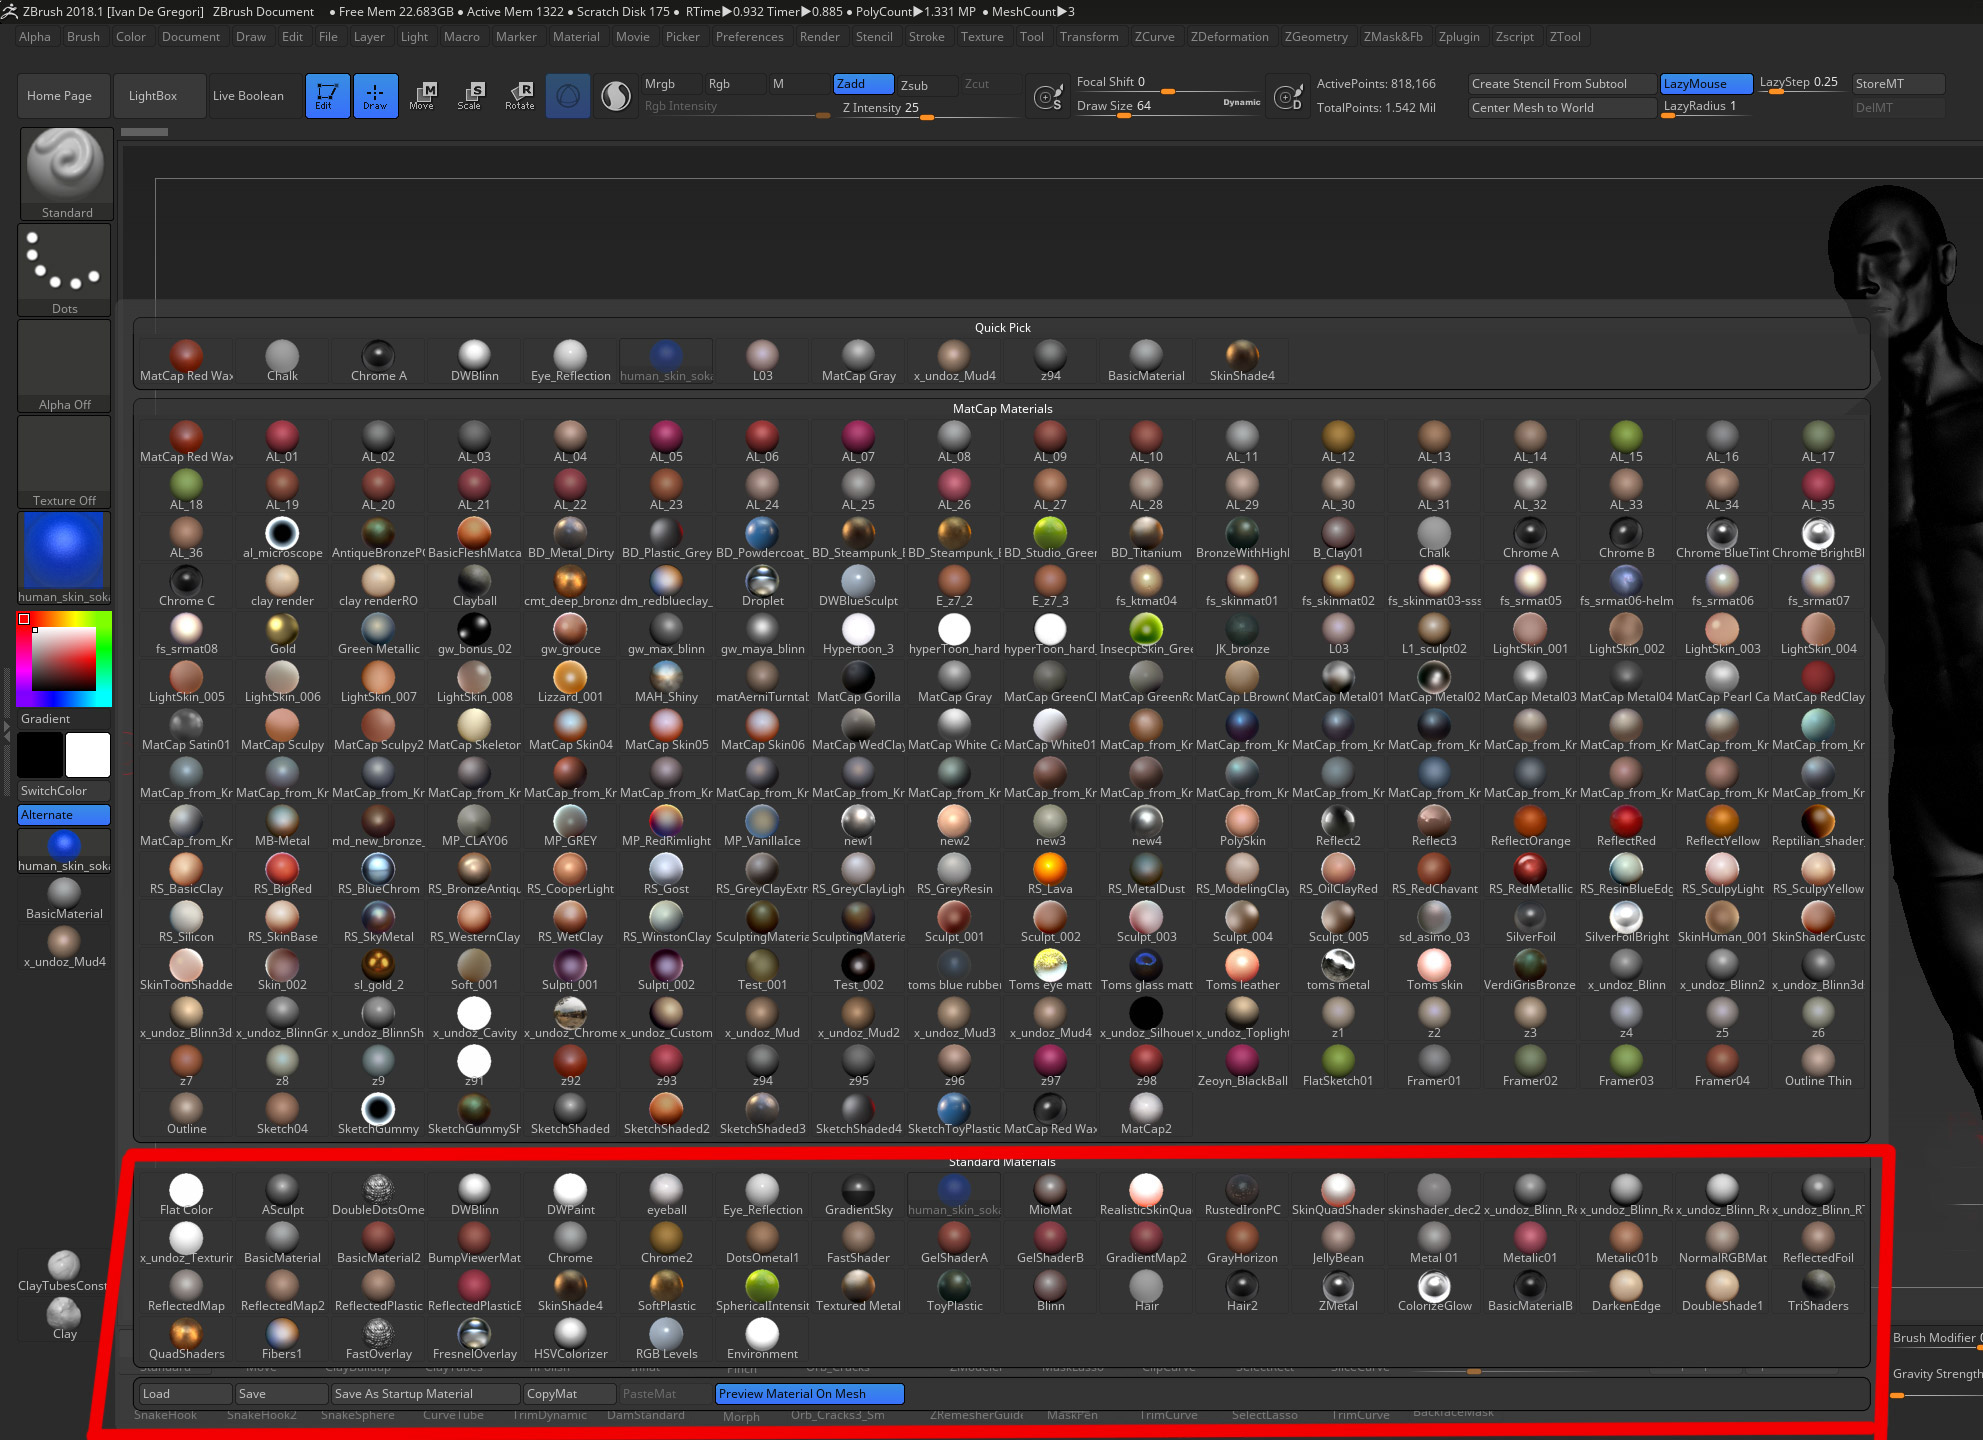Activate the Move tool icon
This screenshot has width=1983, height=1440.
click(422, 96)
